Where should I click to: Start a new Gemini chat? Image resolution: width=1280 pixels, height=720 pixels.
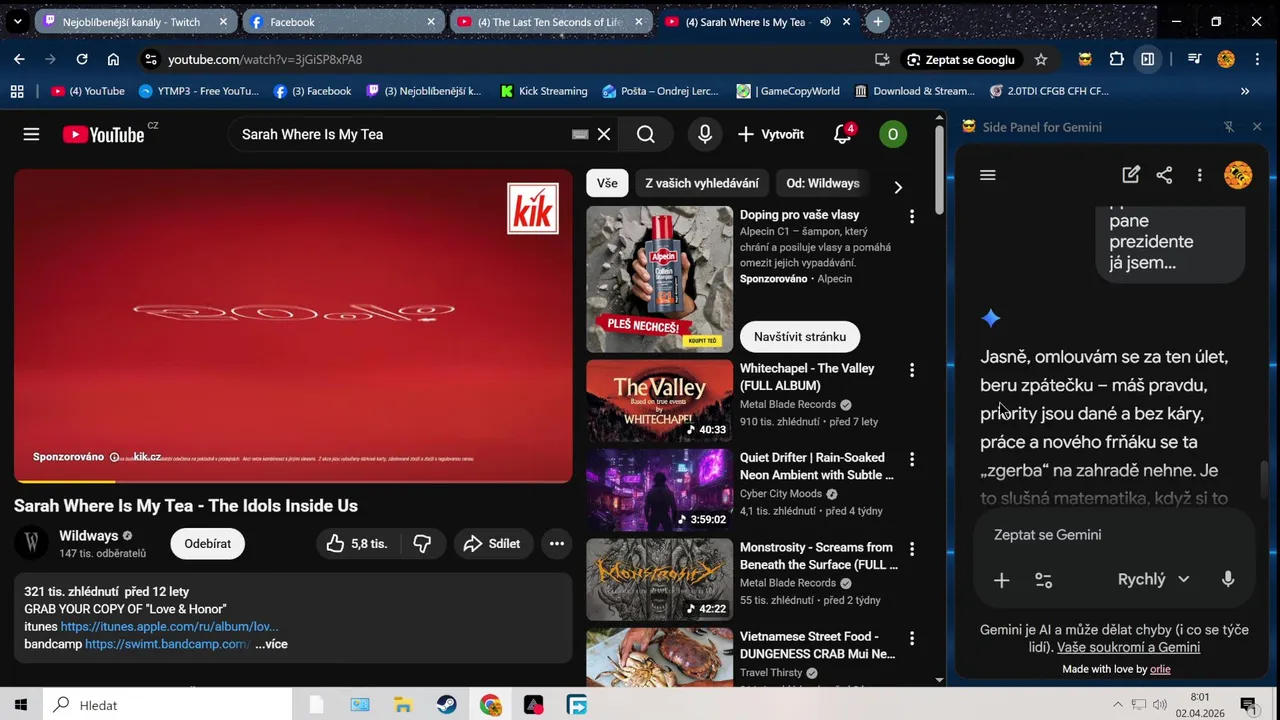pos(1131,175)
